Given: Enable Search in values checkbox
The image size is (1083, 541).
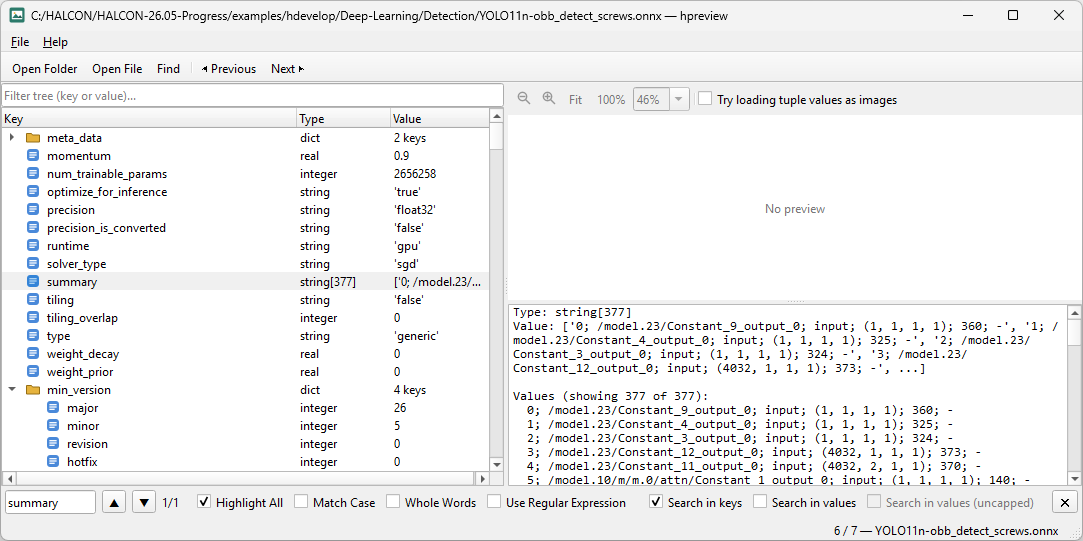Looking at the screenshot, I should (759, 502).
